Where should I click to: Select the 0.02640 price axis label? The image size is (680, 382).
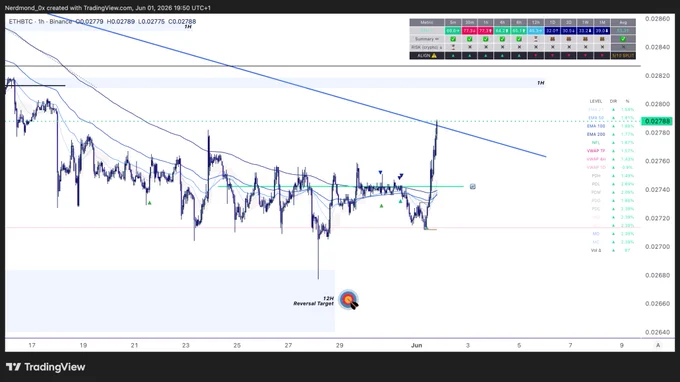point(657,332)
